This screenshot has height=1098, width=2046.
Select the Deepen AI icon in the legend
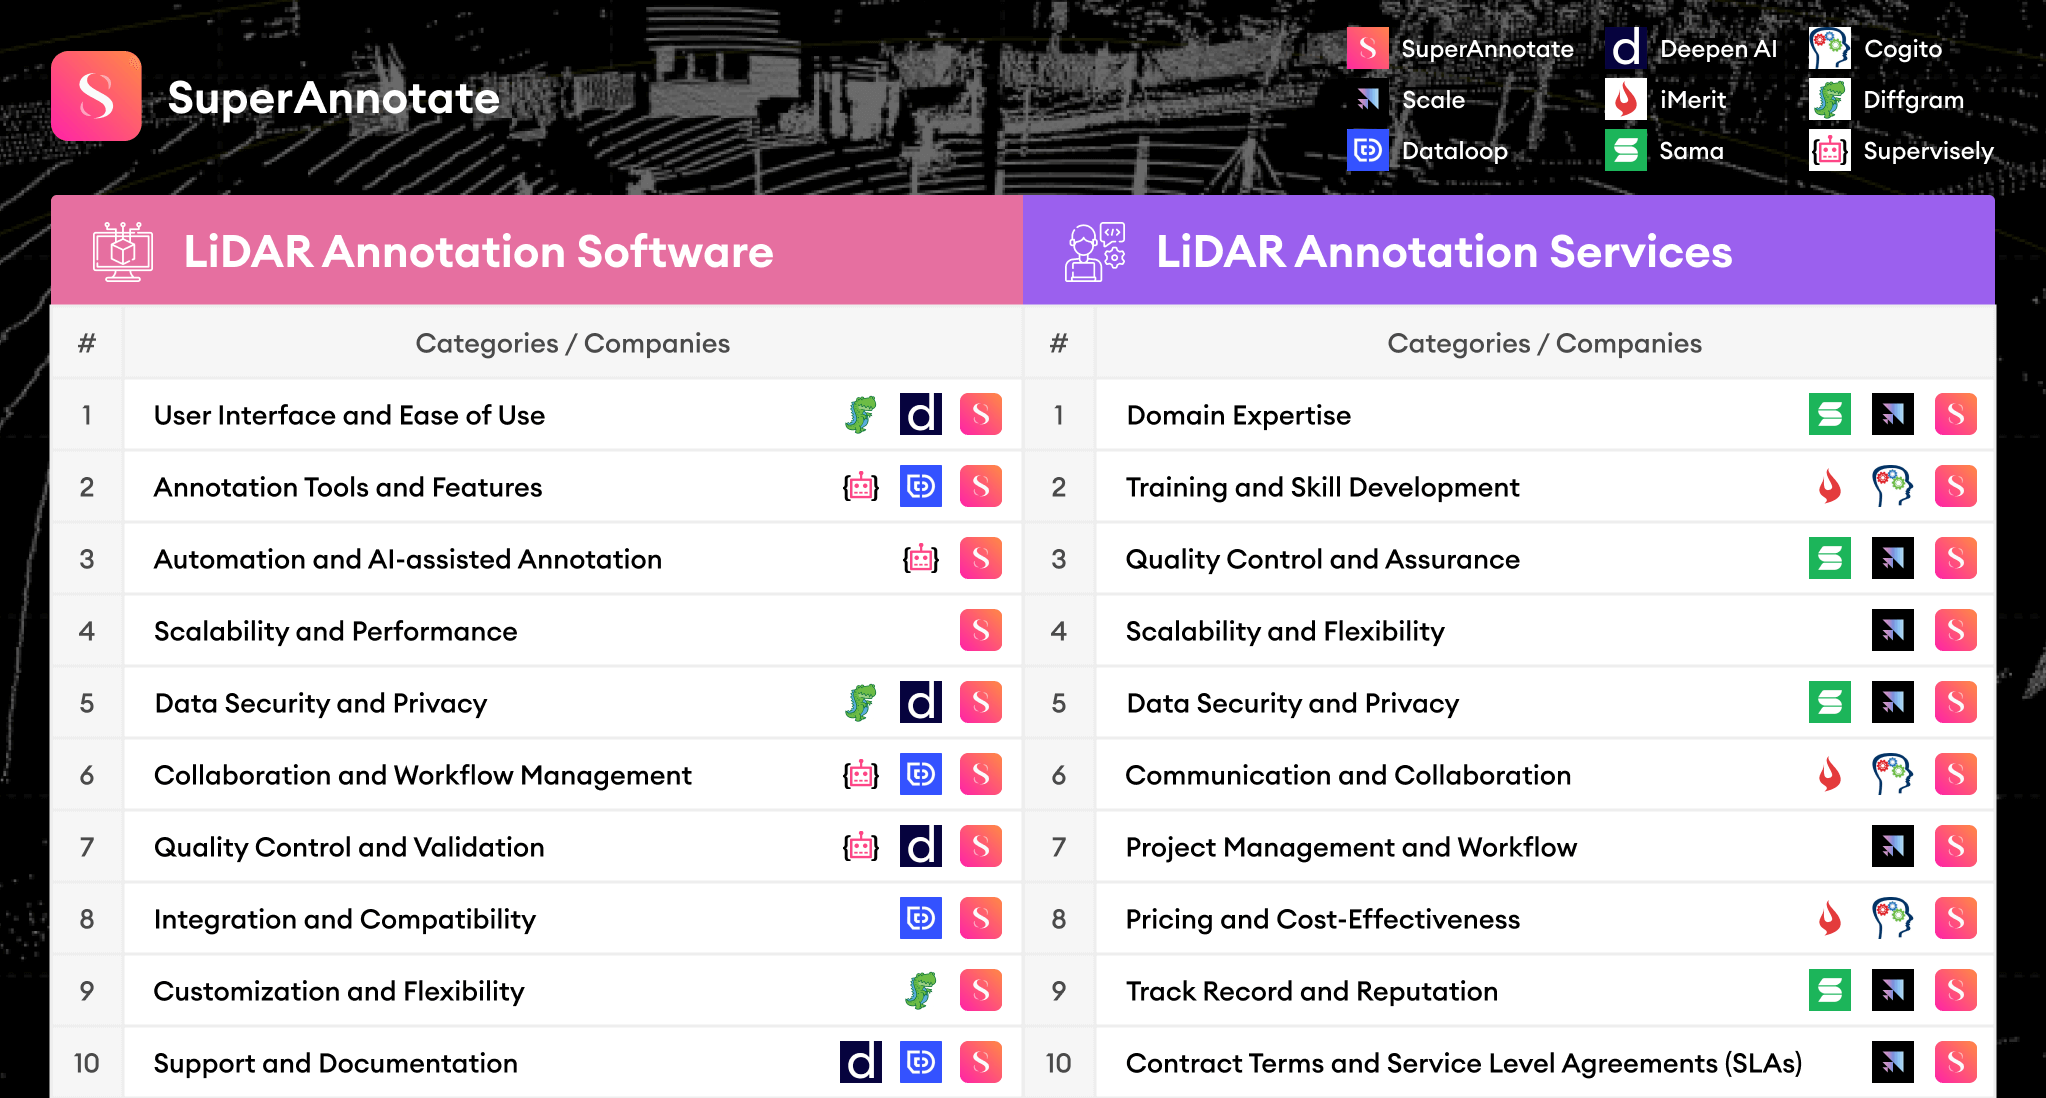pos(1625,48)
